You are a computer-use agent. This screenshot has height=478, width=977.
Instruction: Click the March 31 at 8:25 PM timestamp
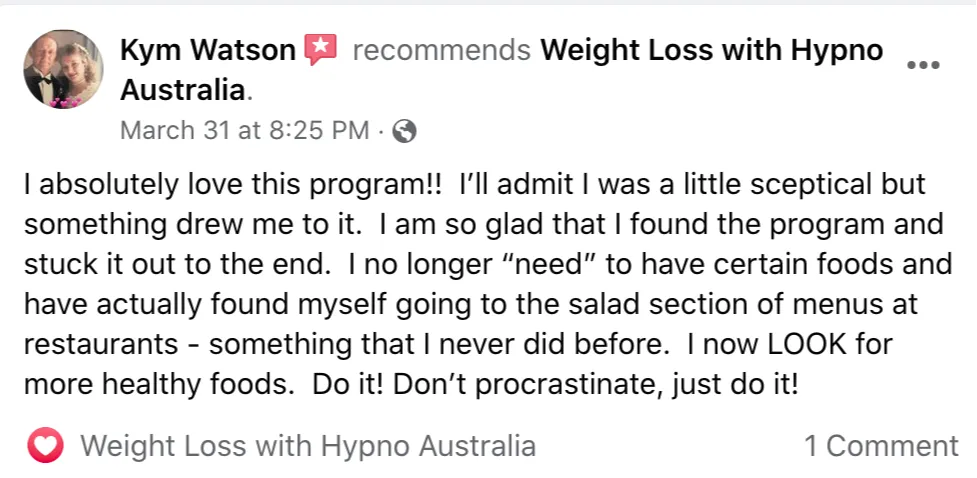tap(244, 130)
